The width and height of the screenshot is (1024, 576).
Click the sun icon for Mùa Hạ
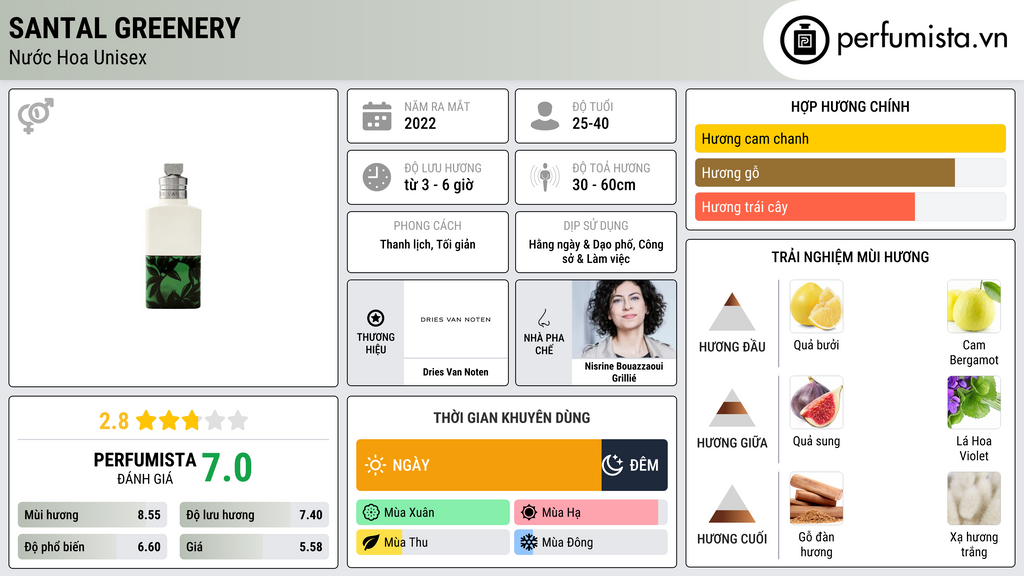point(529,513)
